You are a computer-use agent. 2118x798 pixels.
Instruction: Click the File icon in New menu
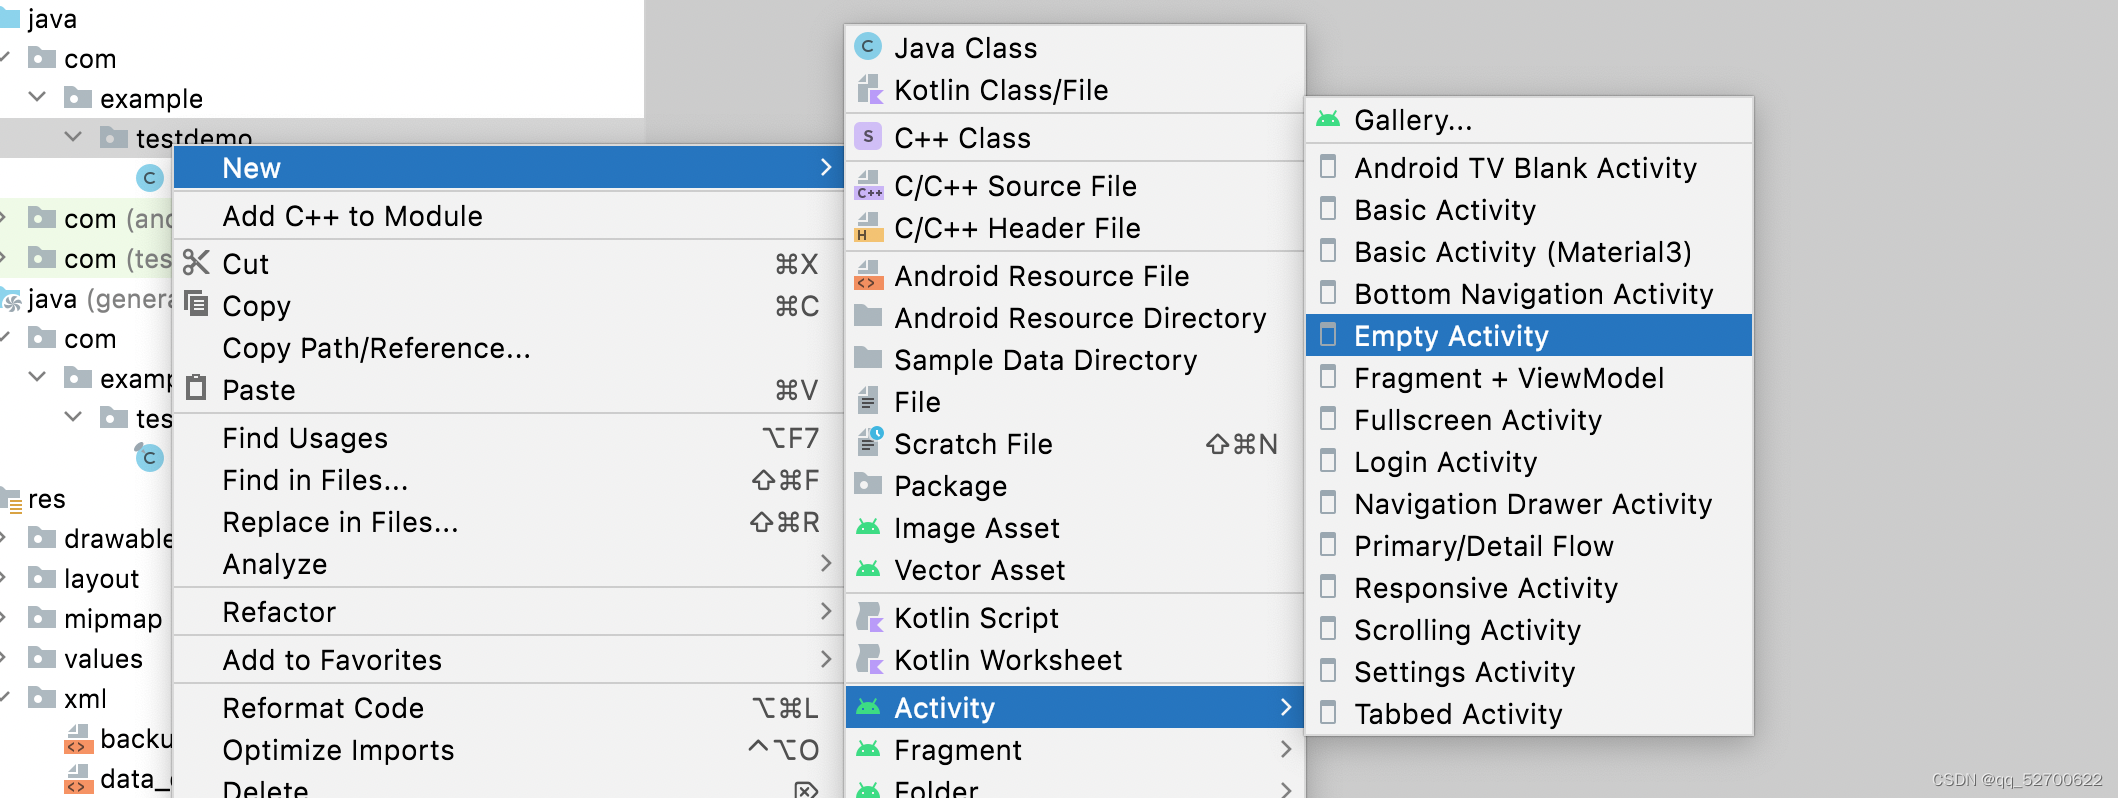(869, 401)
